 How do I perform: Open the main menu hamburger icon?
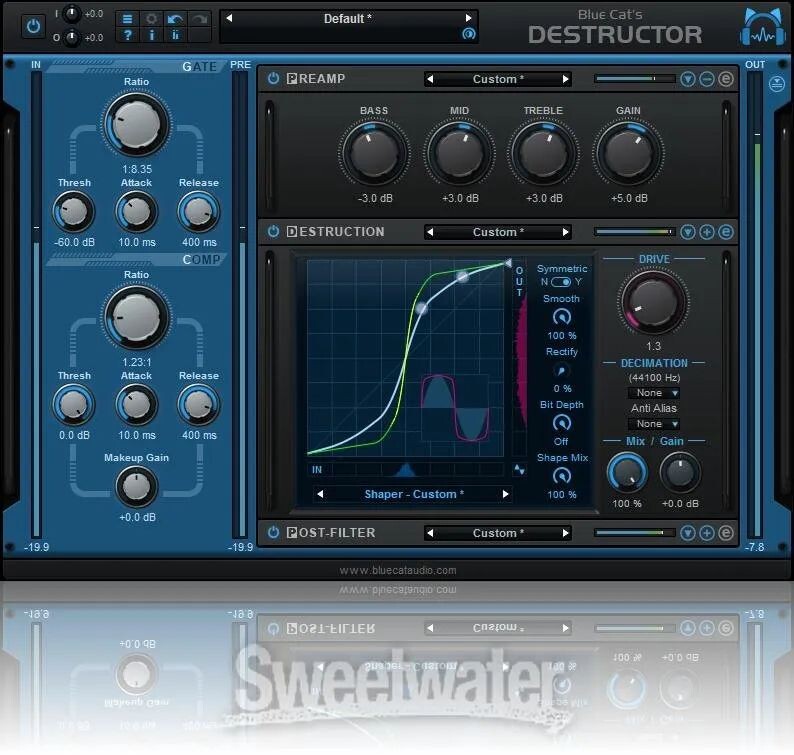click(x=128, y=19)
